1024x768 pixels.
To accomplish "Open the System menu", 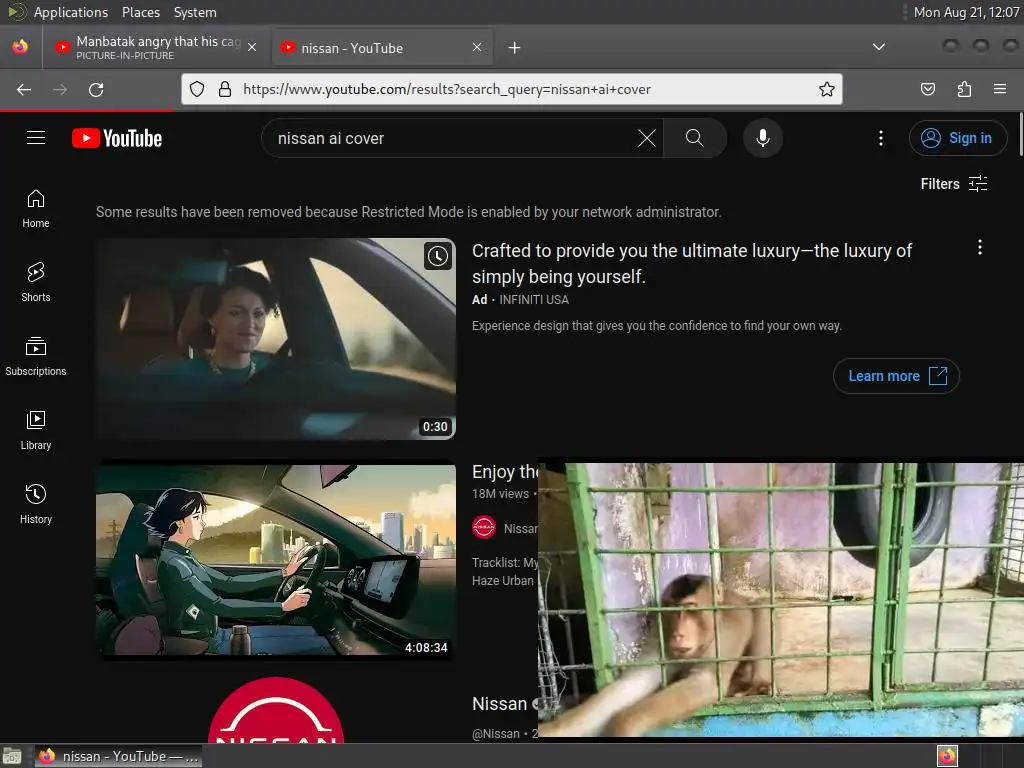I will tap(195, 12).
